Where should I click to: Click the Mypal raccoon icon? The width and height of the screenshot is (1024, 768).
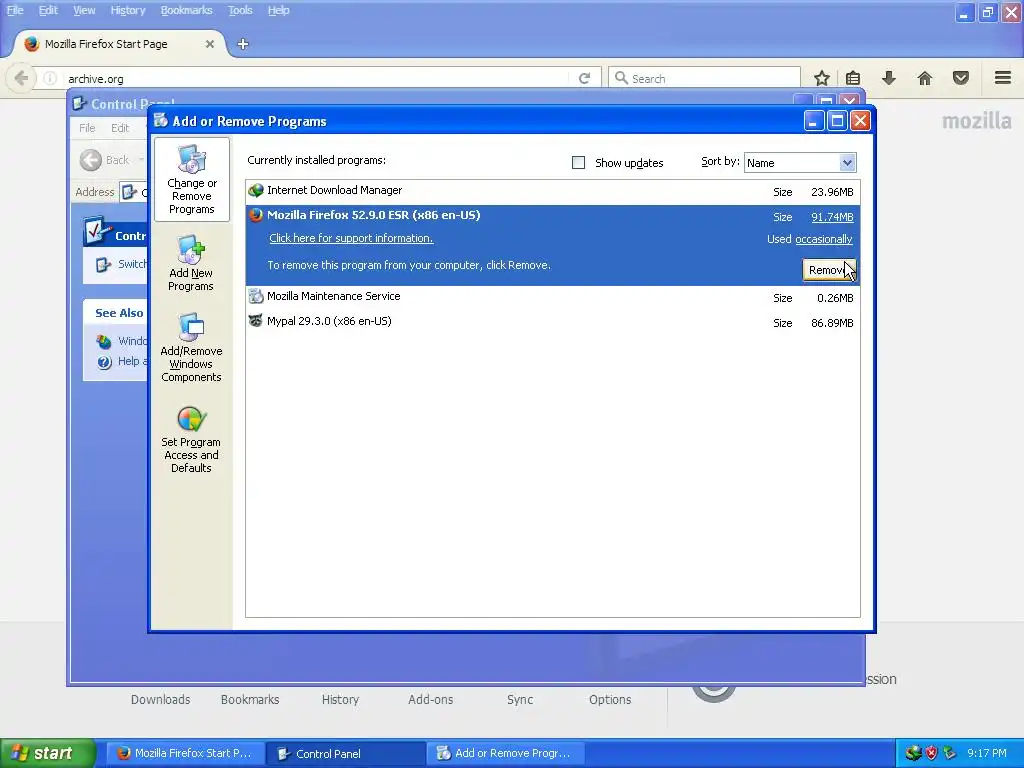click(256, 321)
